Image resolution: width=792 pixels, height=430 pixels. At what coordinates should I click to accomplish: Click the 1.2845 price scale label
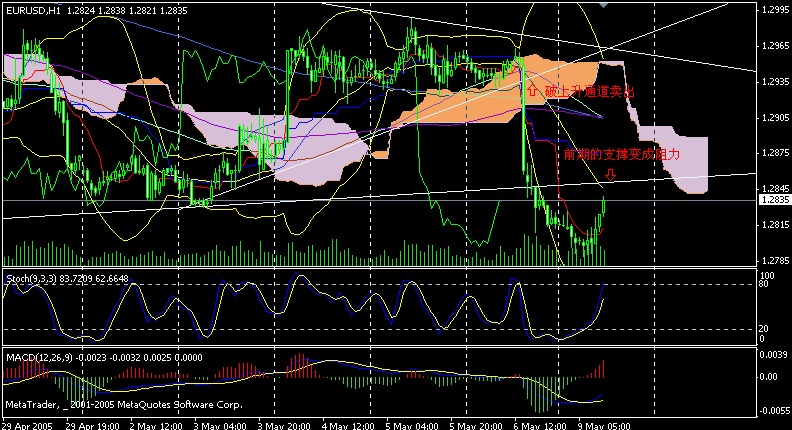tap(775, 189)
